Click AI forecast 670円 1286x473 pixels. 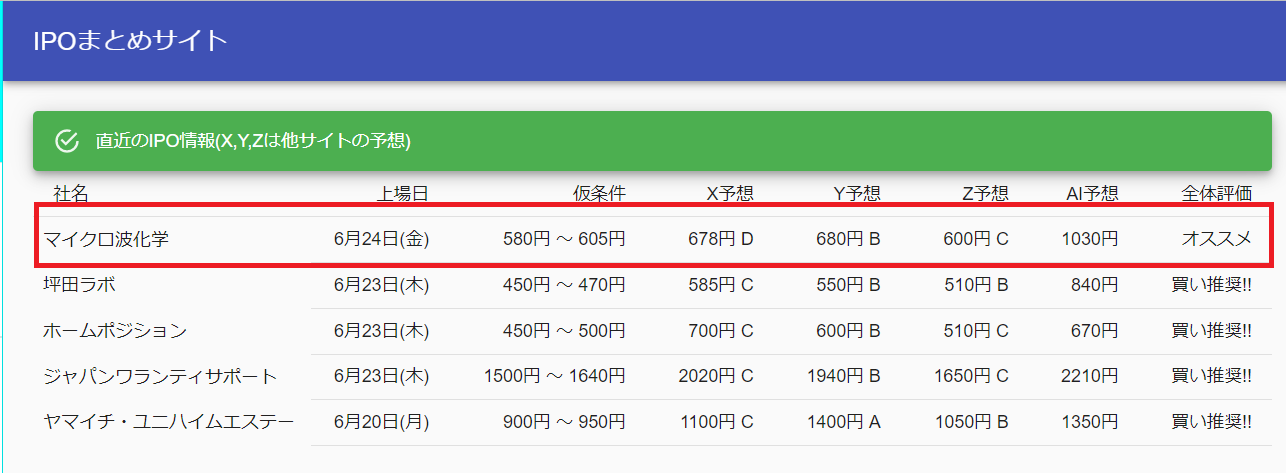click(1095, 331)
